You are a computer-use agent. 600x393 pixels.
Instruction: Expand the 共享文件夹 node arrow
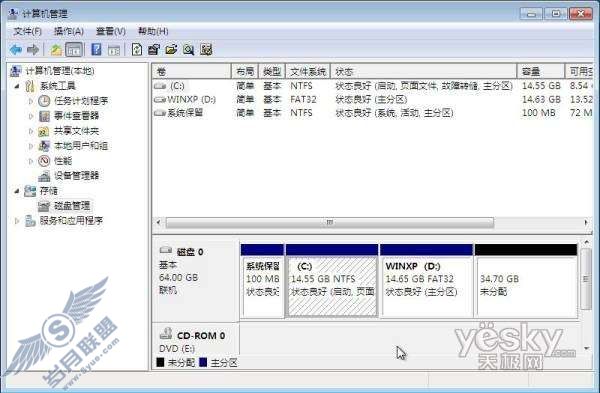31,131
